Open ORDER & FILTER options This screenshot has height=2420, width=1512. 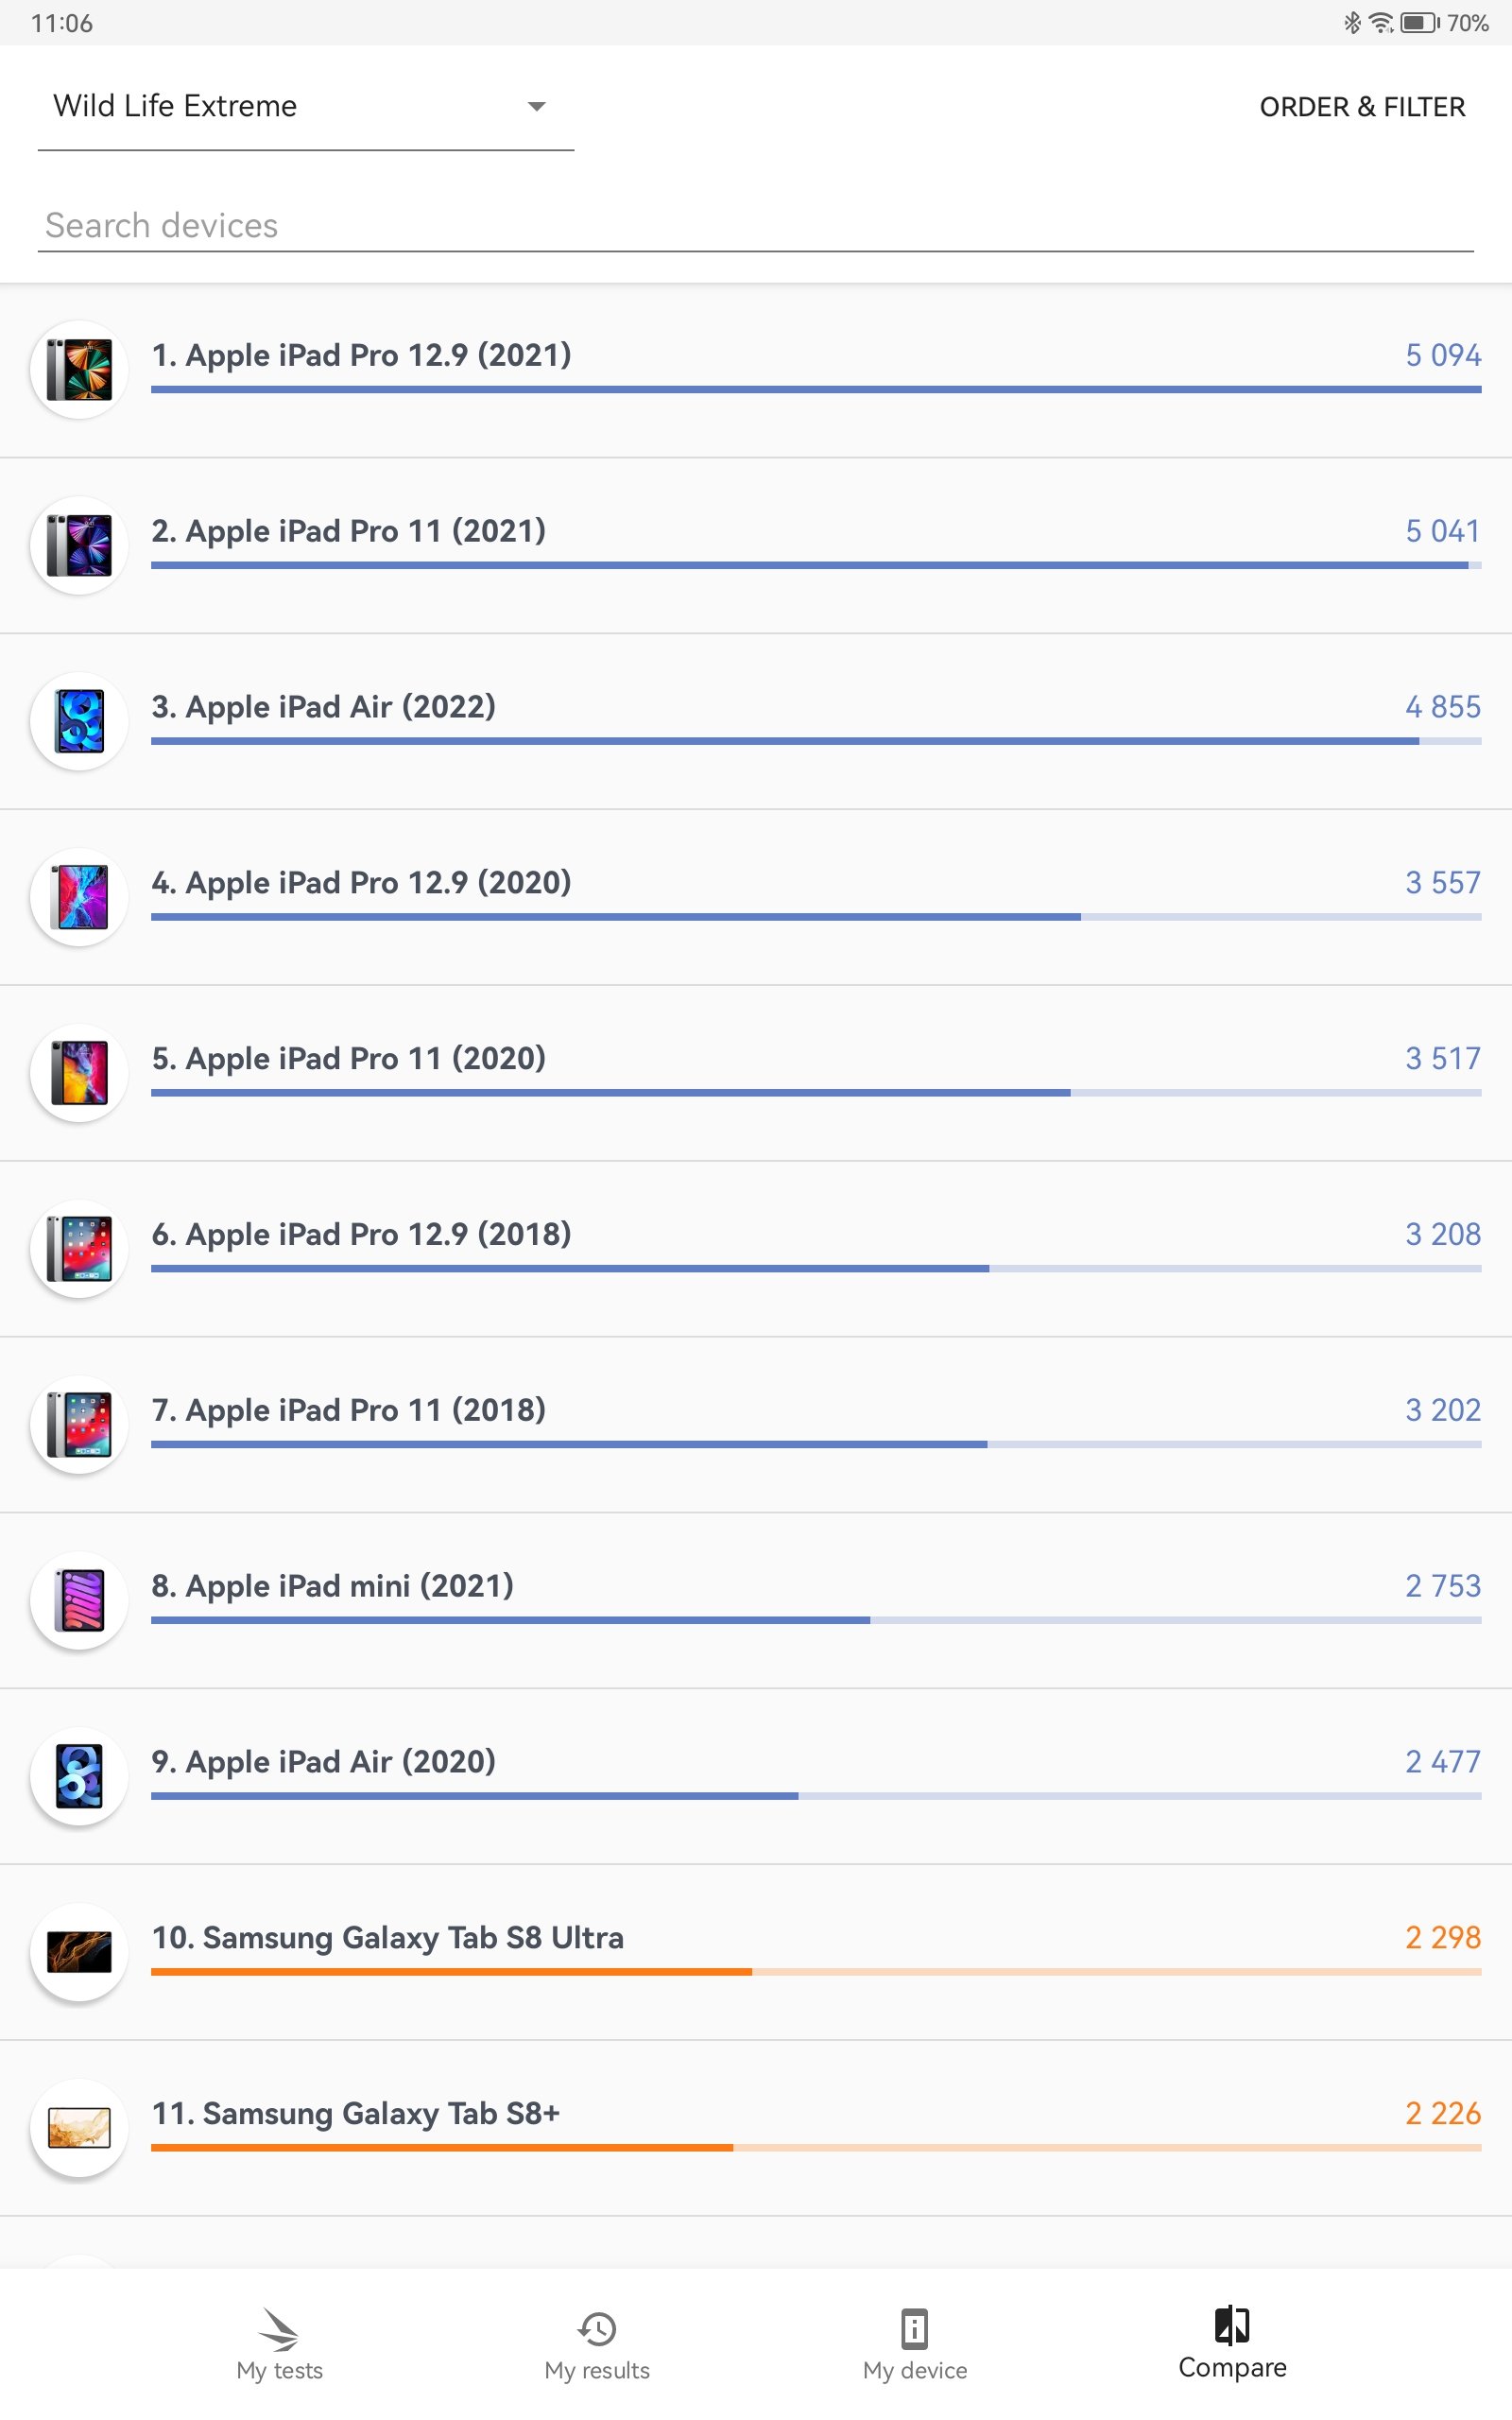point(1362,107)
